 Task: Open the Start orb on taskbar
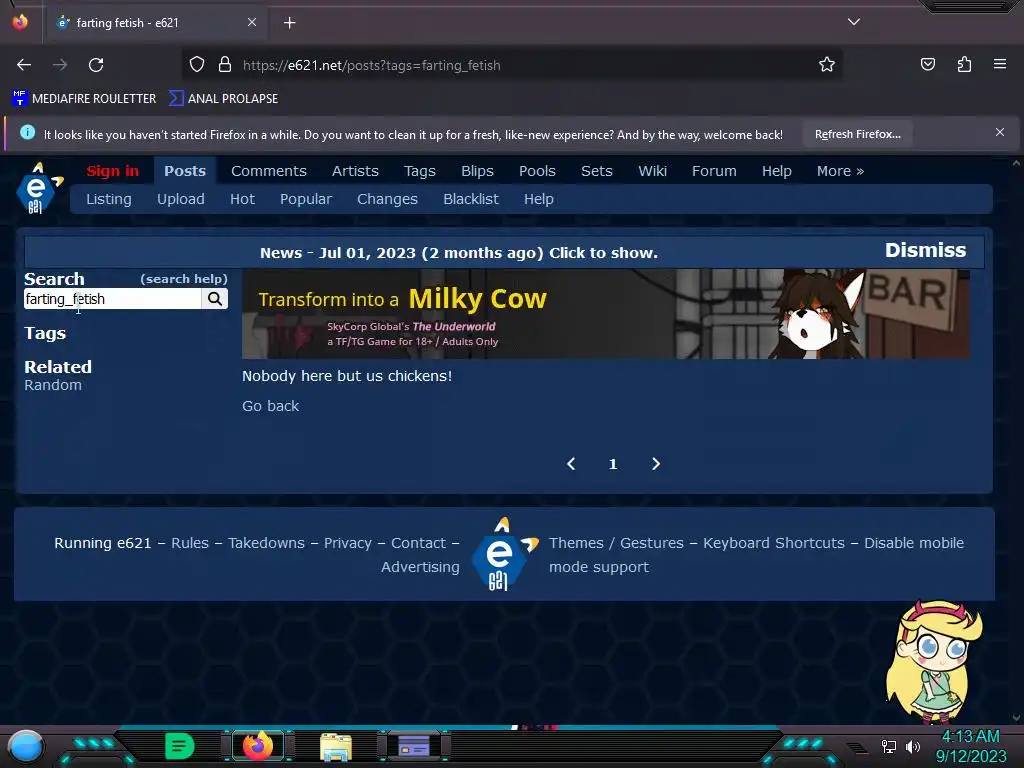[x=26, y=746]
